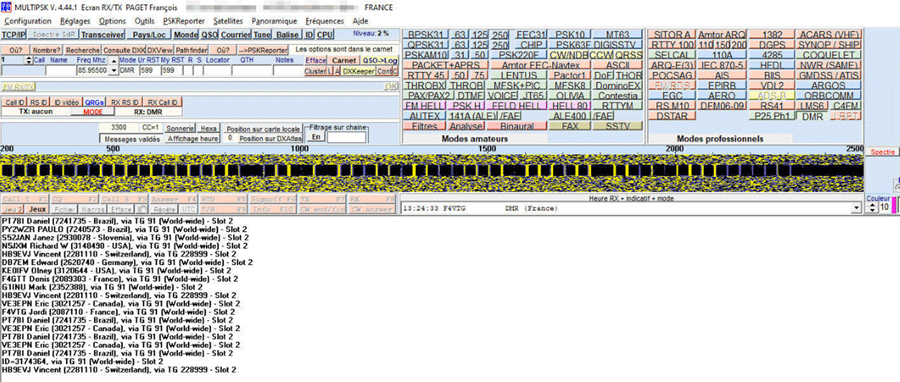900x382 pixels.
Task: Click the red MODE button
Action: [93, 112]
